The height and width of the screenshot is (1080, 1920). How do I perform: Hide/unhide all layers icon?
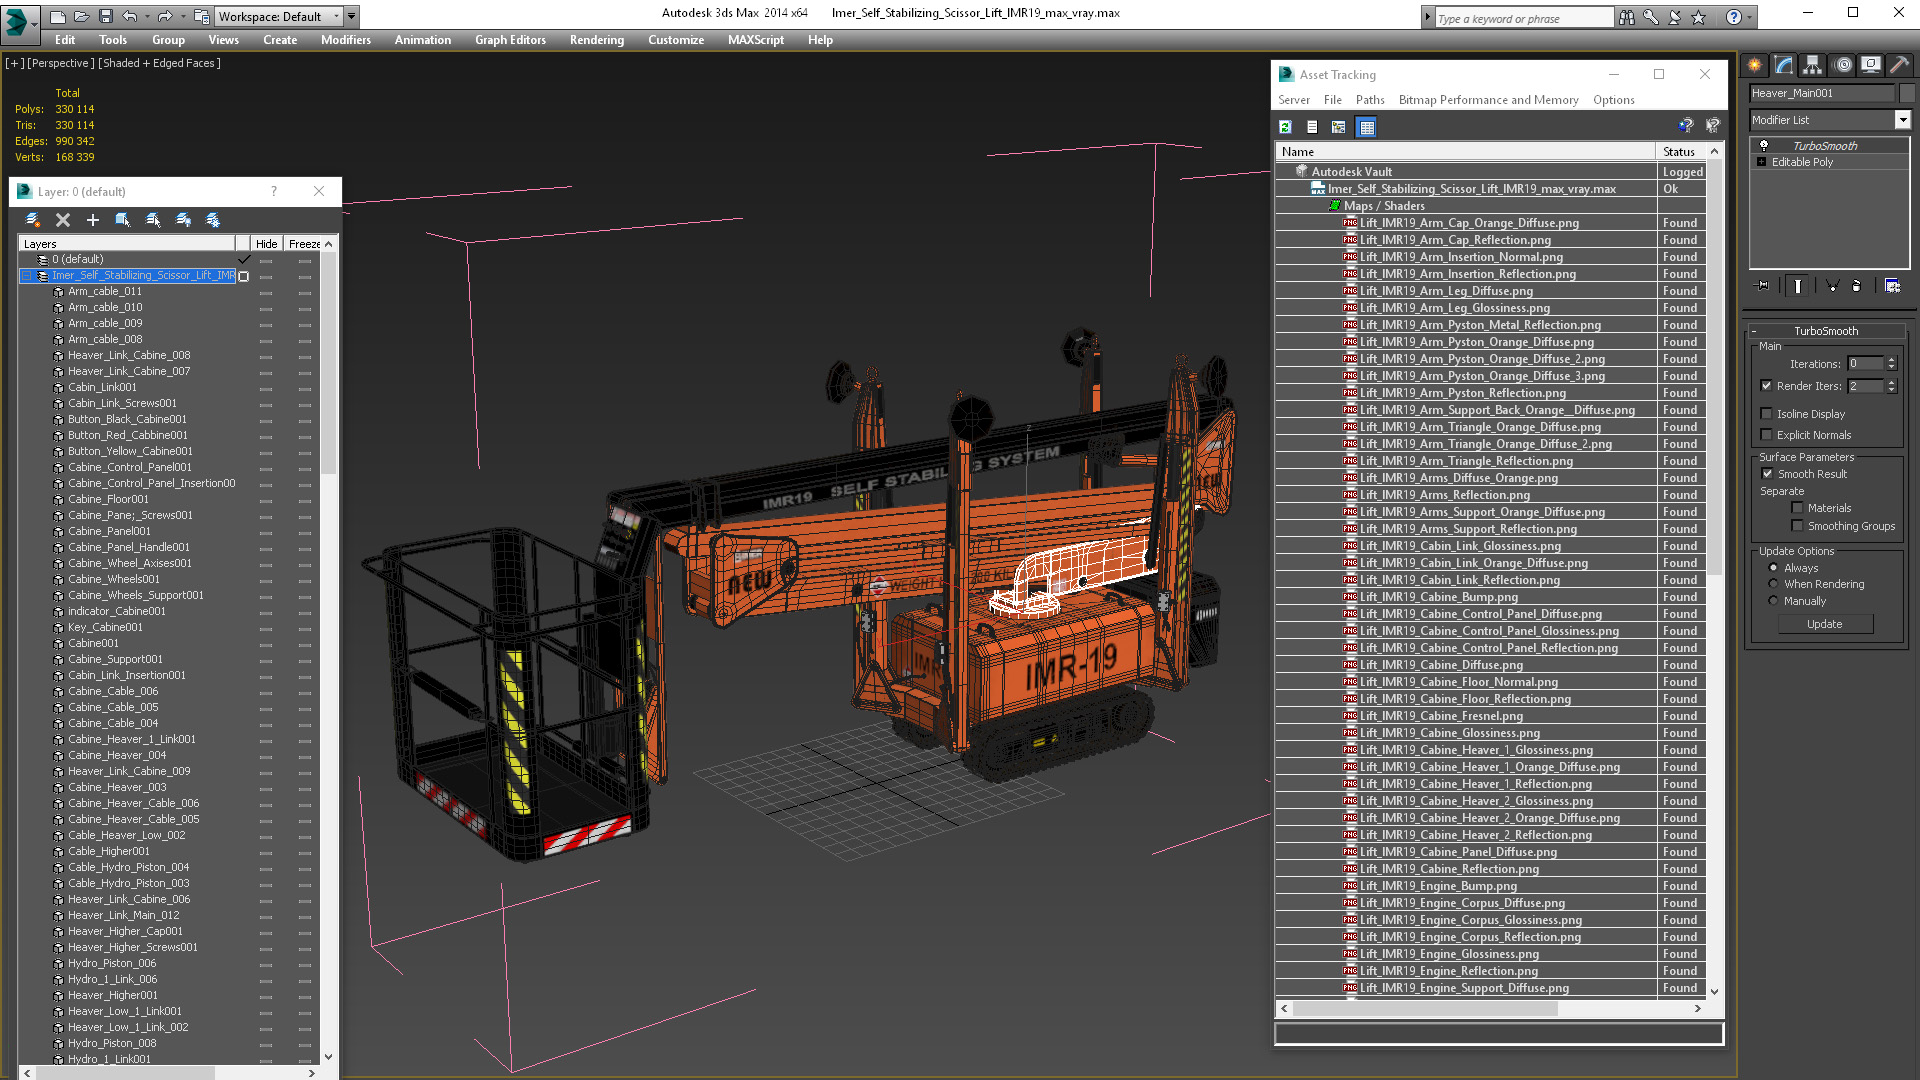click(183, 220)
